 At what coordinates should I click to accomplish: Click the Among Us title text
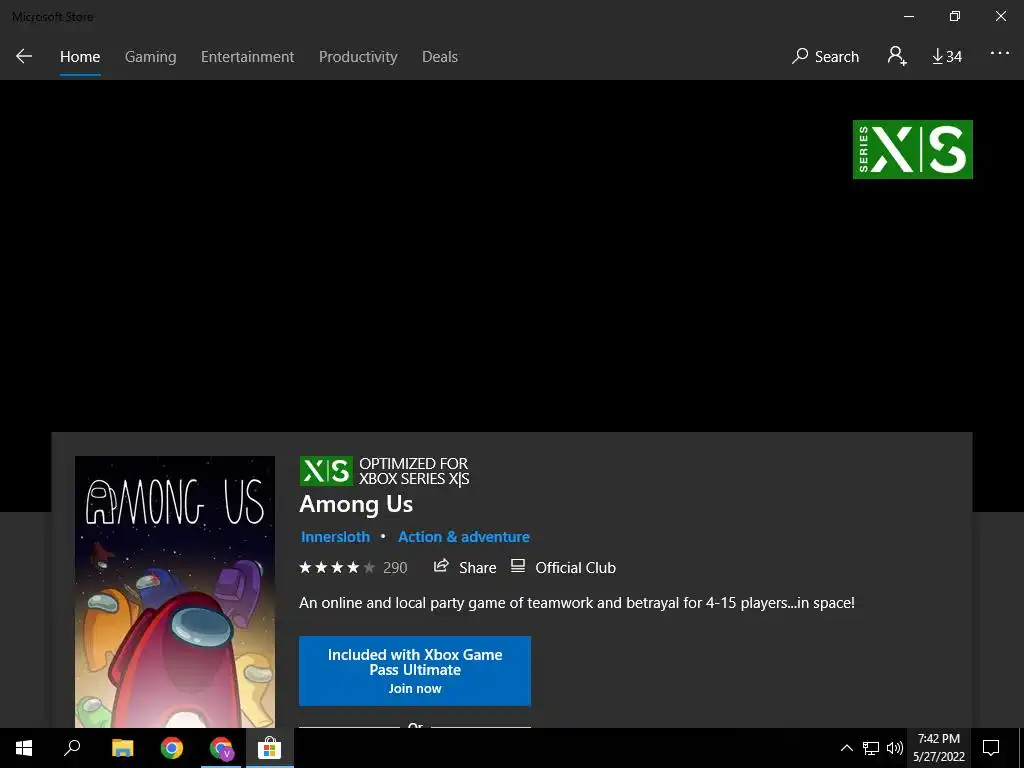[x=356, y=504]
